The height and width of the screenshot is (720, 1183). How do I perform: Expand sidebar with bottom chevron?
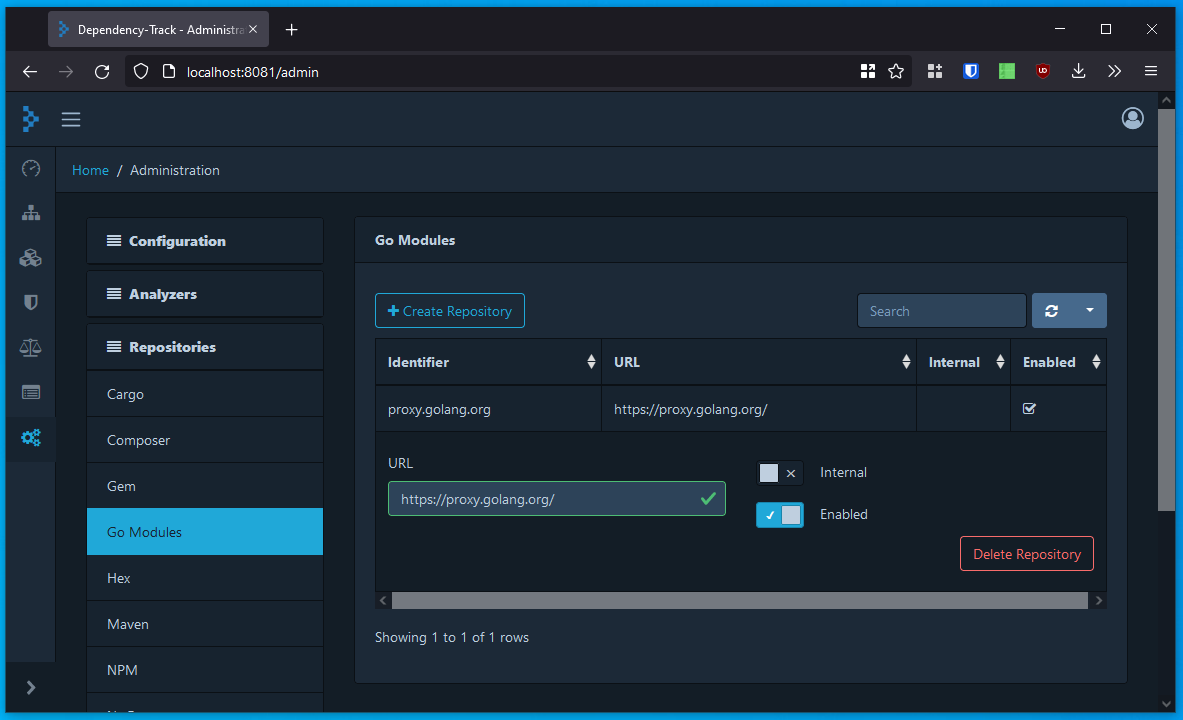click(31, 688)
